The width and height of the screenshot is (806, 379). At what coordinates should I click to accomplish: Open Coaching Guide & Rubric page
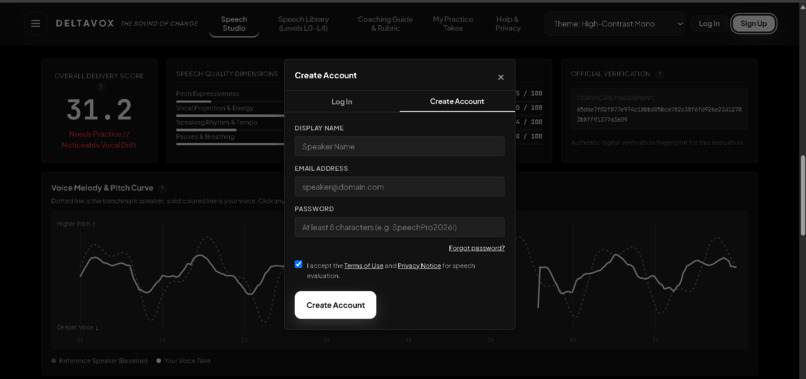point(385,24)
